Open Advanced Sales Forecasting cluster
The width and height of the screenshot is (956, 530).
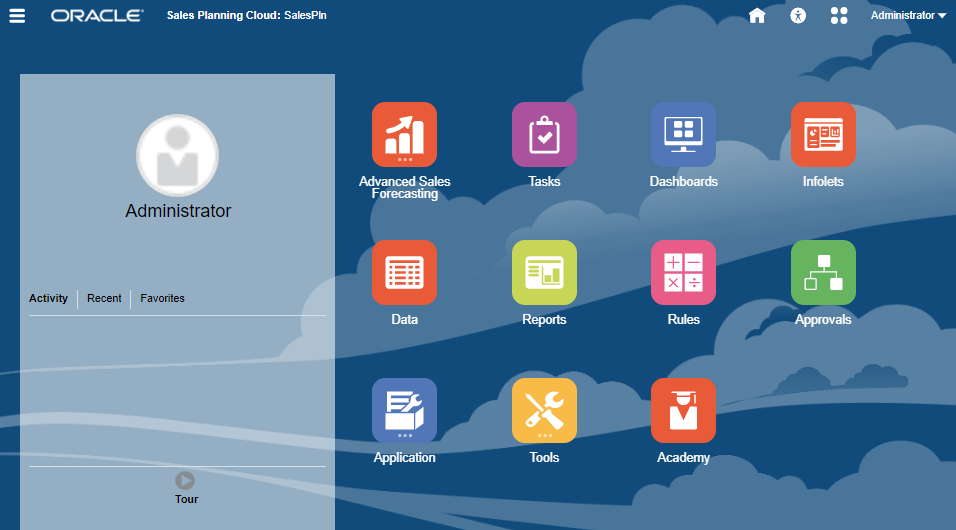[404, 134]
